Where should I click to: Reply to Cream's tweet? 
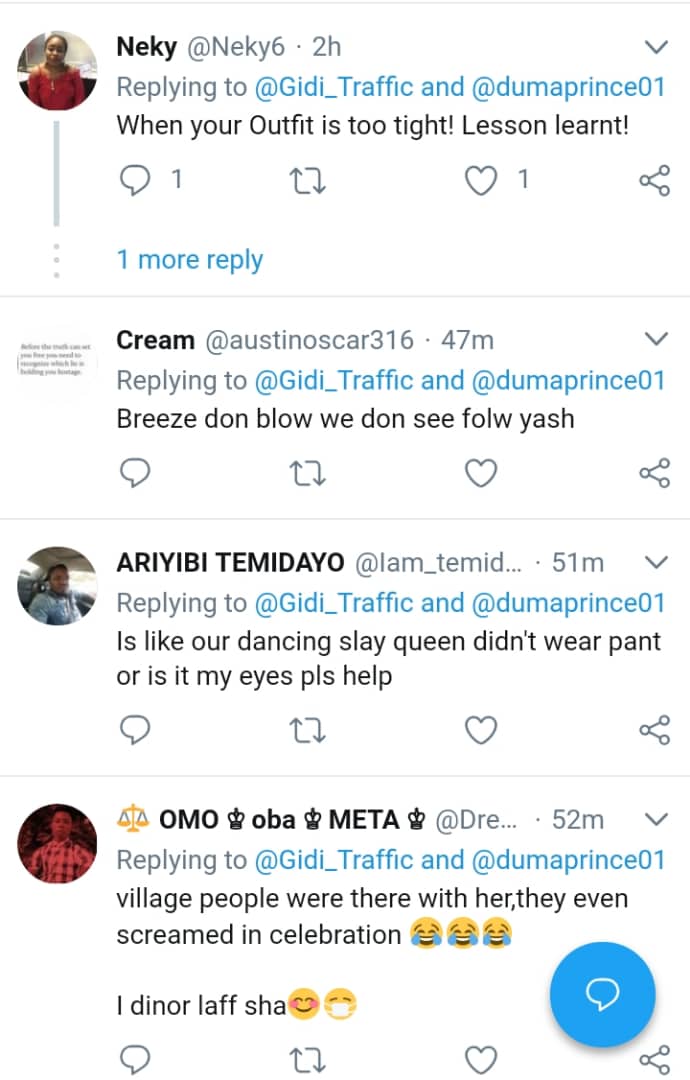[134, 474]
